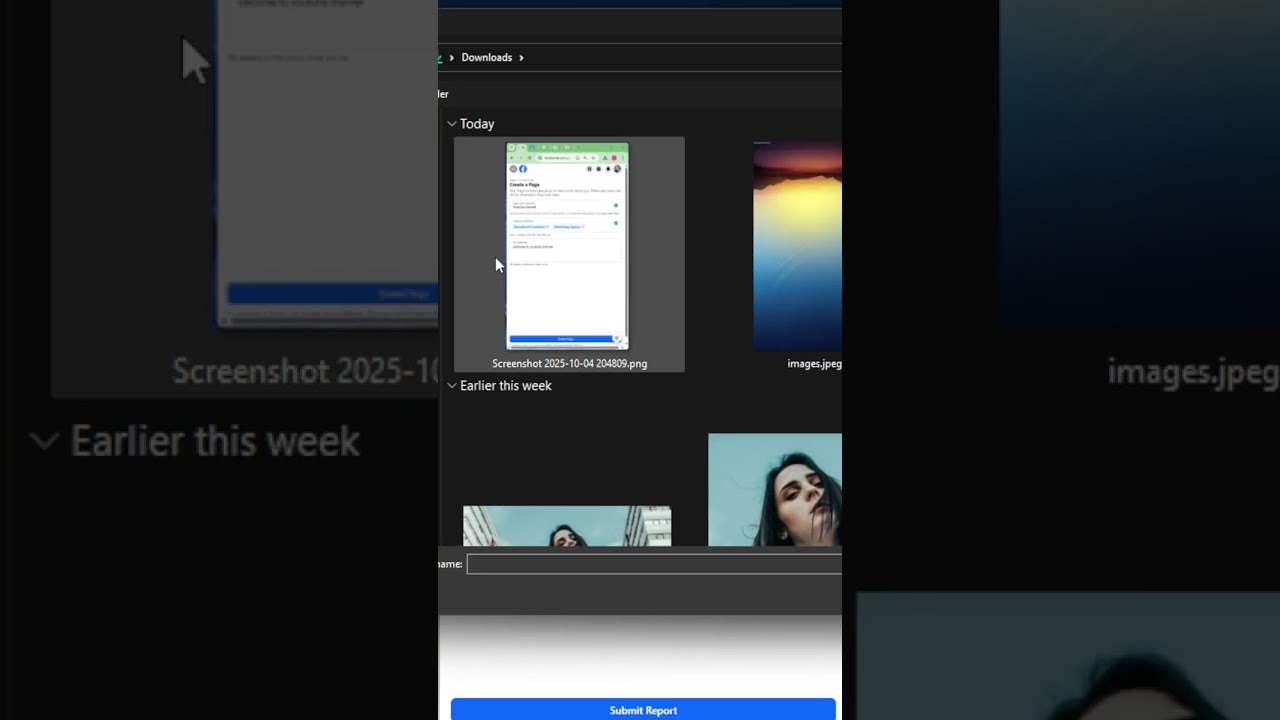
Task: Select the woman portrait close-up thumbnail
Action: pyautogui.click(x=775, y=490)
